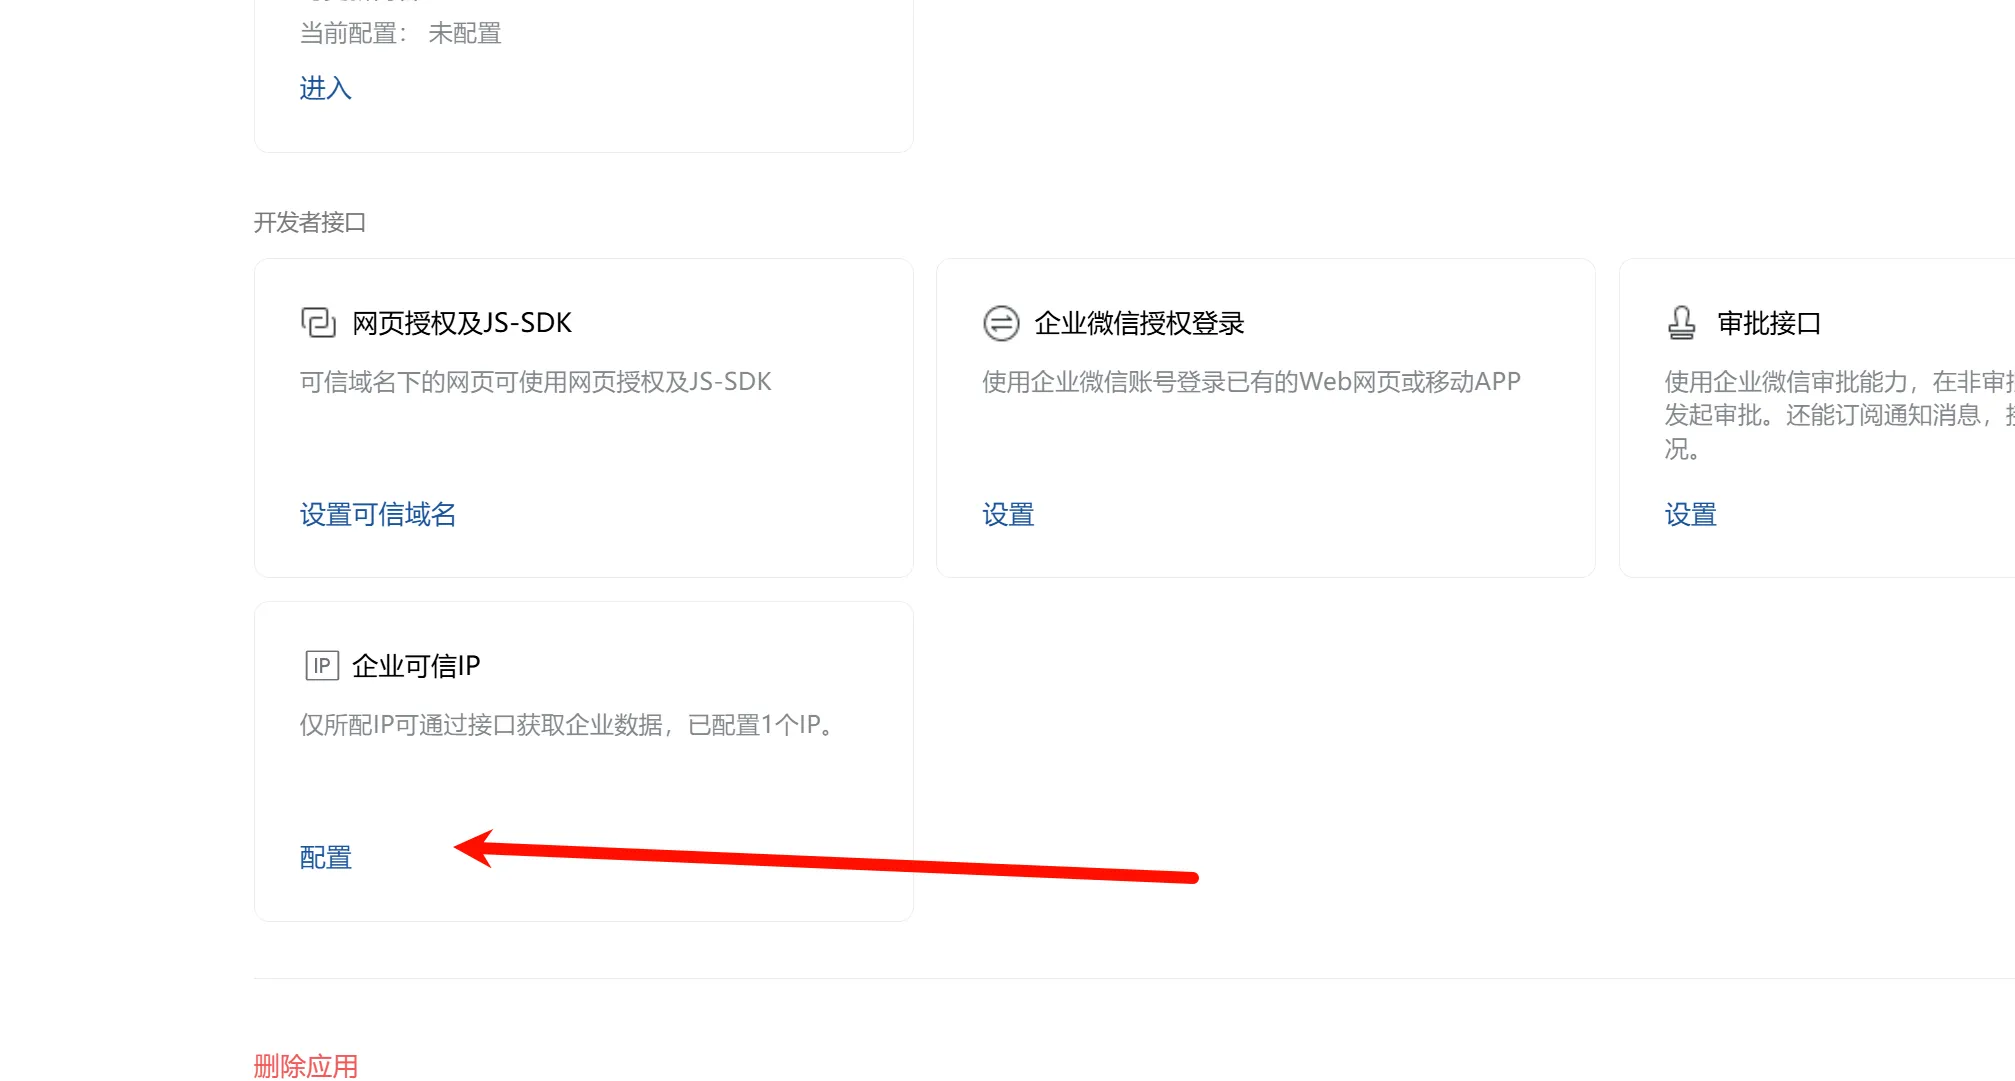Click 设置 under 企业微信授权登录
The image size is (2015, 1081).
(x=1007, y=515)
